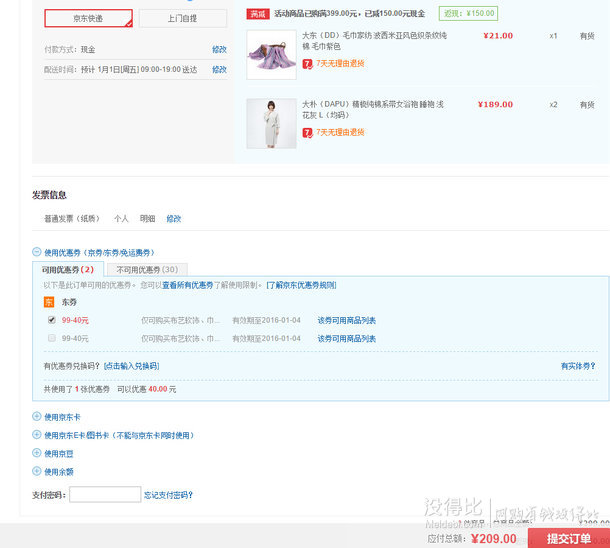Click the 7天无理由退货 text under the towel

(x=340, y=63)
